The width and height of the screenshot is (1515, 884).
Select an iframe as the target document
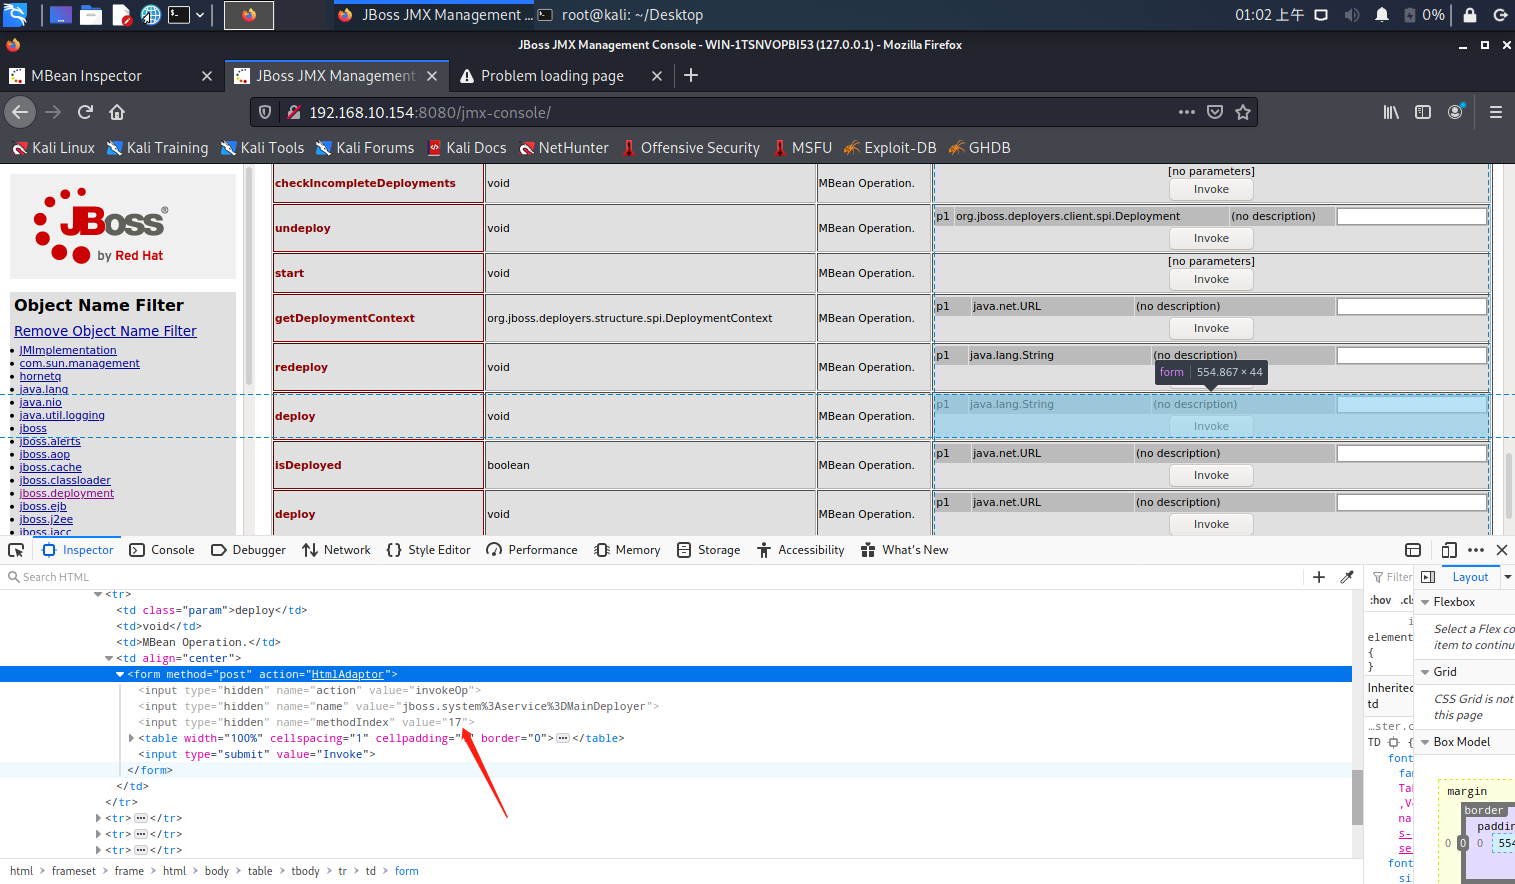pos(1413,550)
